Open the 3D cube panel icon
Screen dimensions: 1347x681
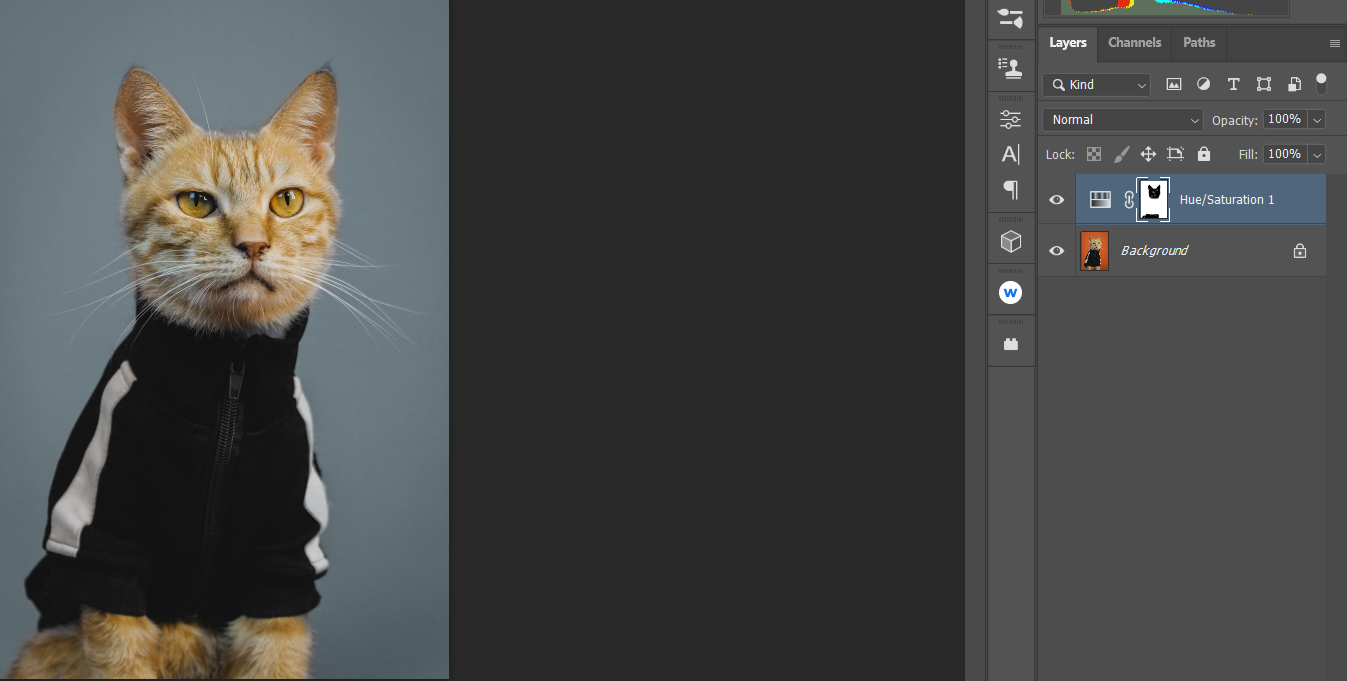coord(1011,241)
